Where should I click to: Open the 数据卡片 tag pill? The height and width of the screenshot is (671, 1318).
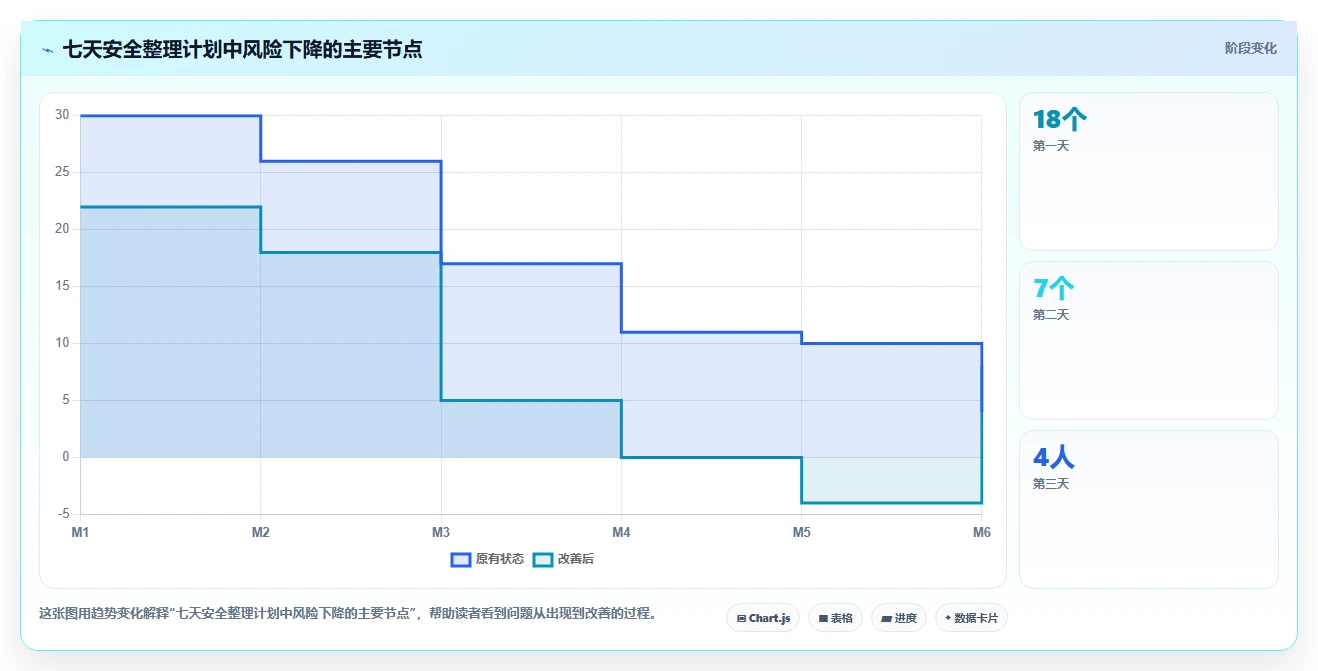[x=971, y=618]
